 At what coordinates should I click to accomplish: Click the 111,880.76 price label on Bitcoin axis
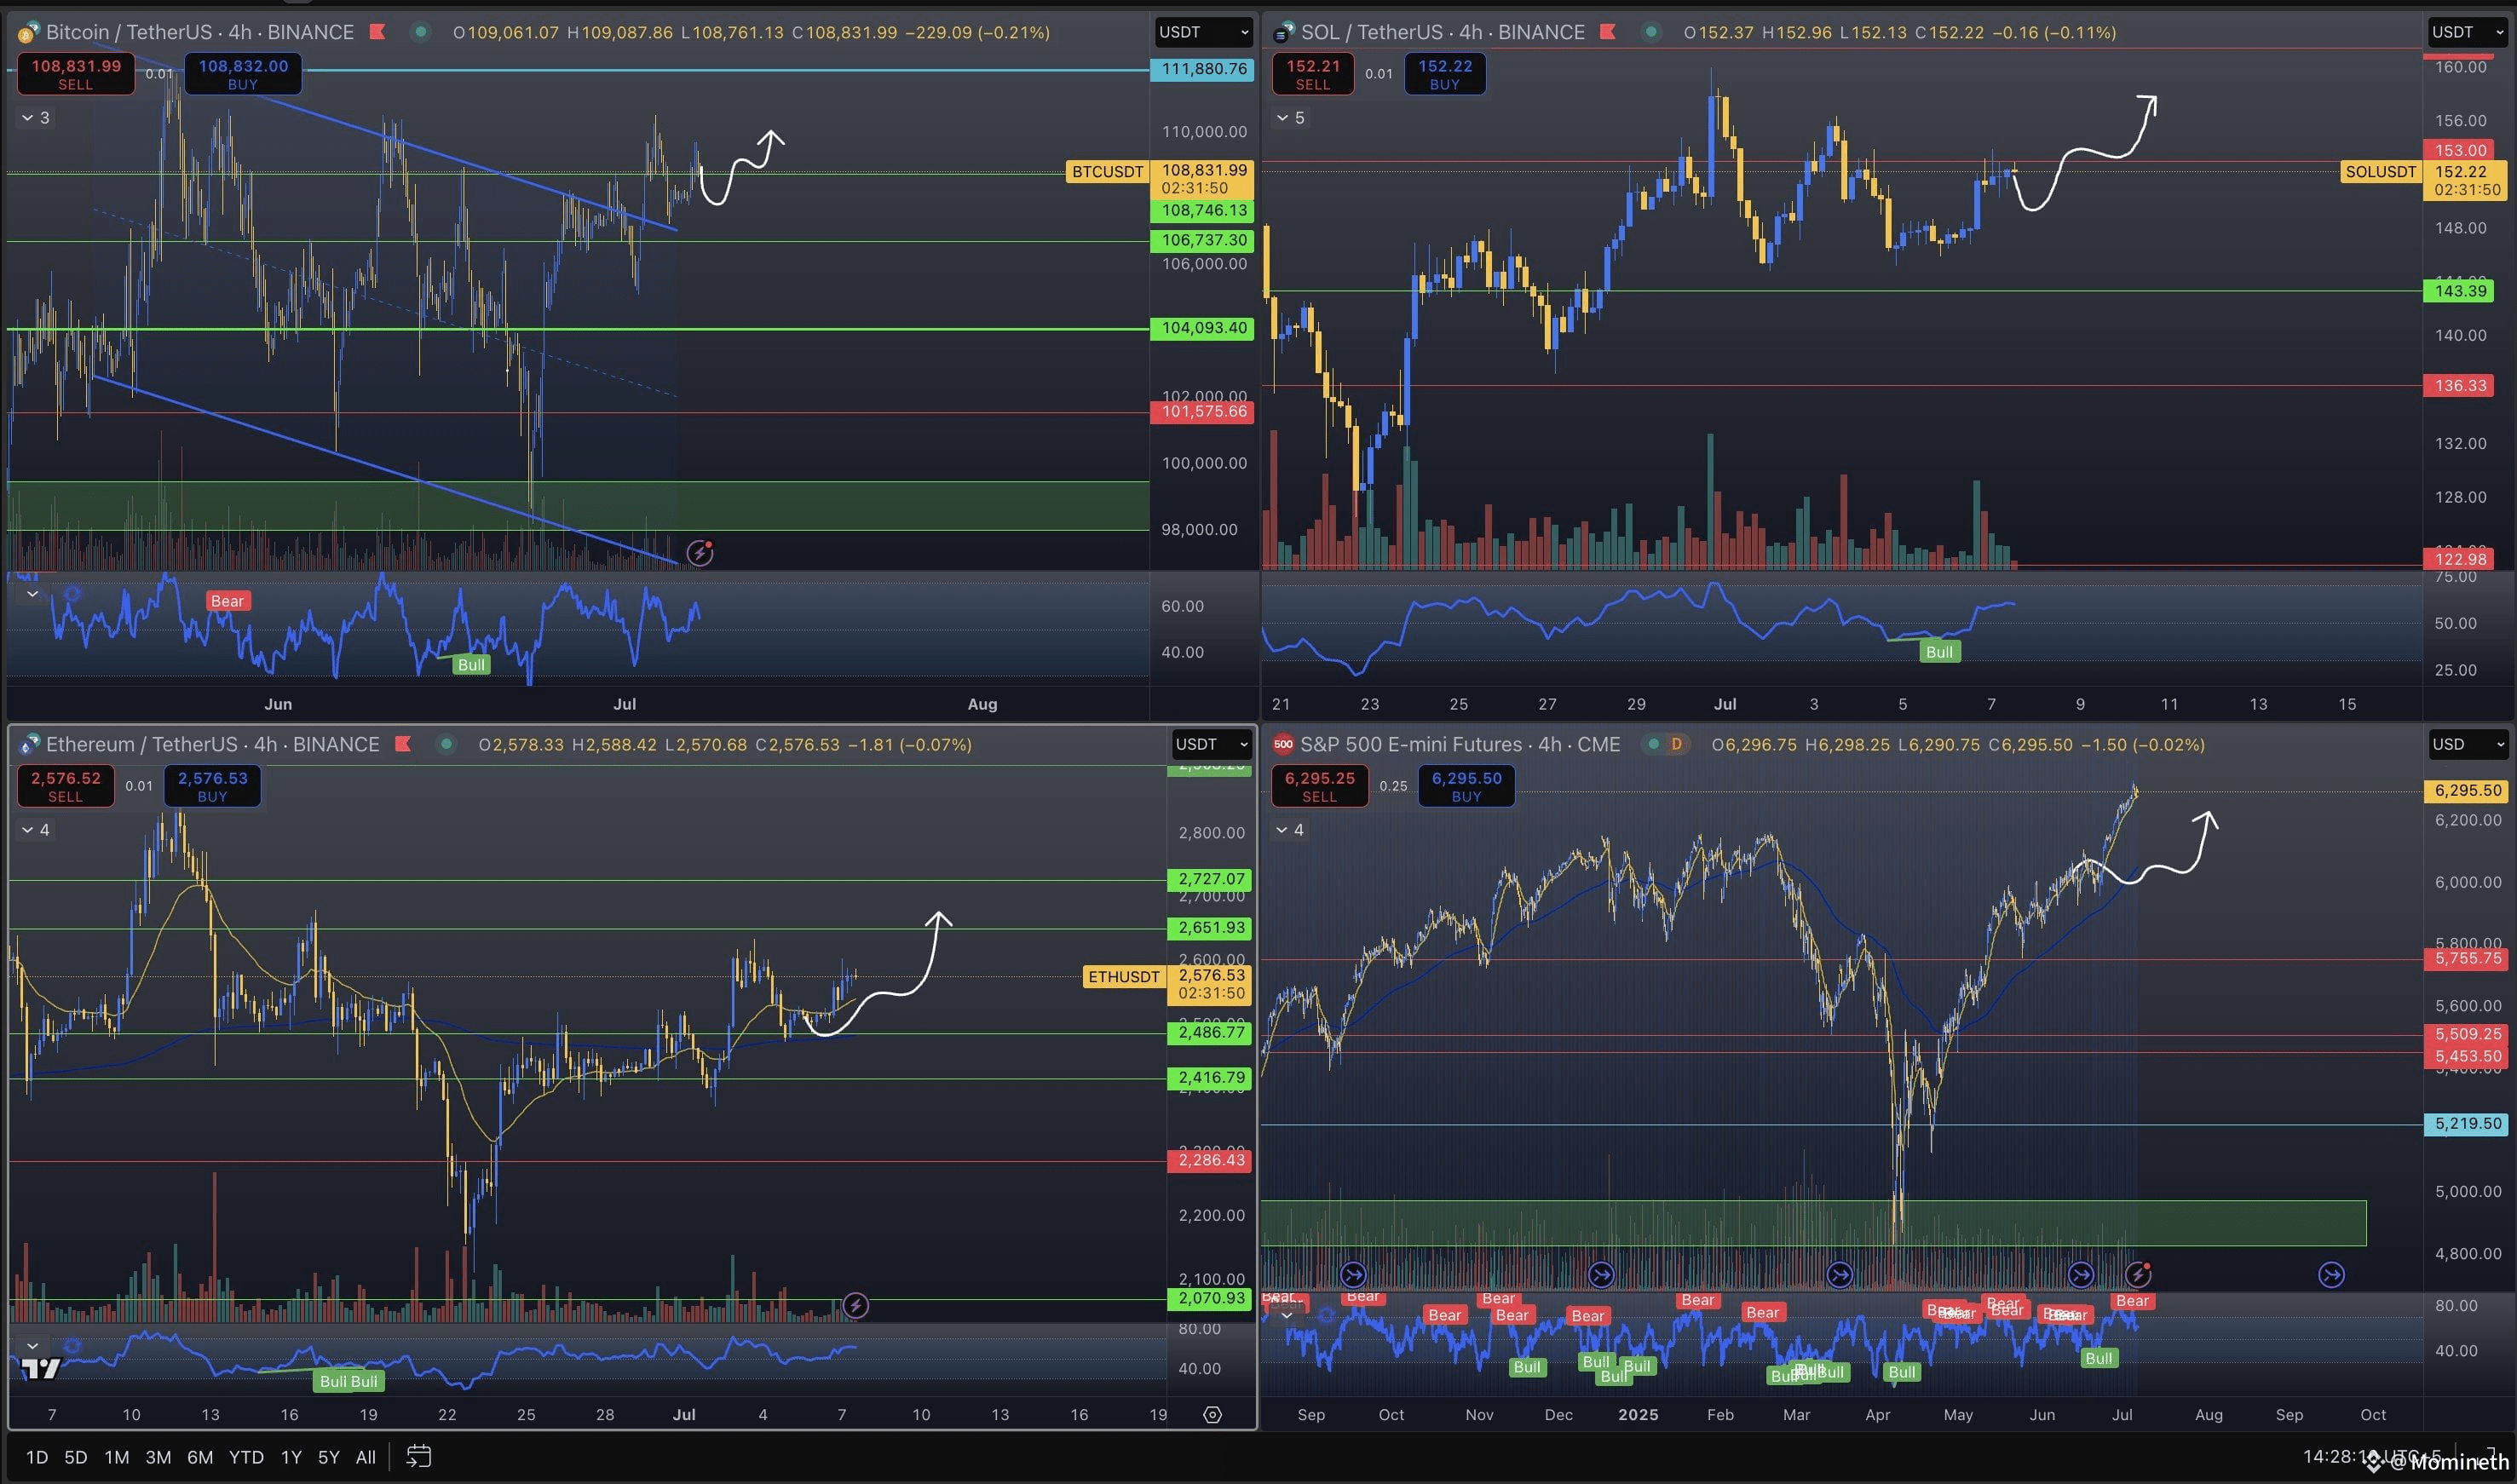(1203, 69)
